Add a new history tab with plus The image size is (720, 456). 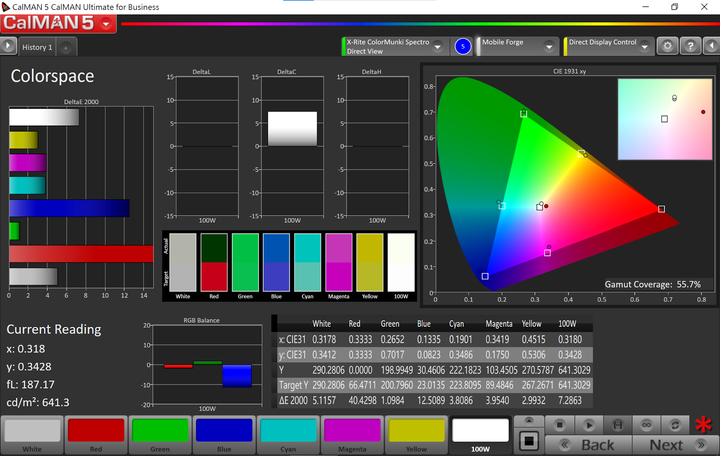(x=66, y=48)
